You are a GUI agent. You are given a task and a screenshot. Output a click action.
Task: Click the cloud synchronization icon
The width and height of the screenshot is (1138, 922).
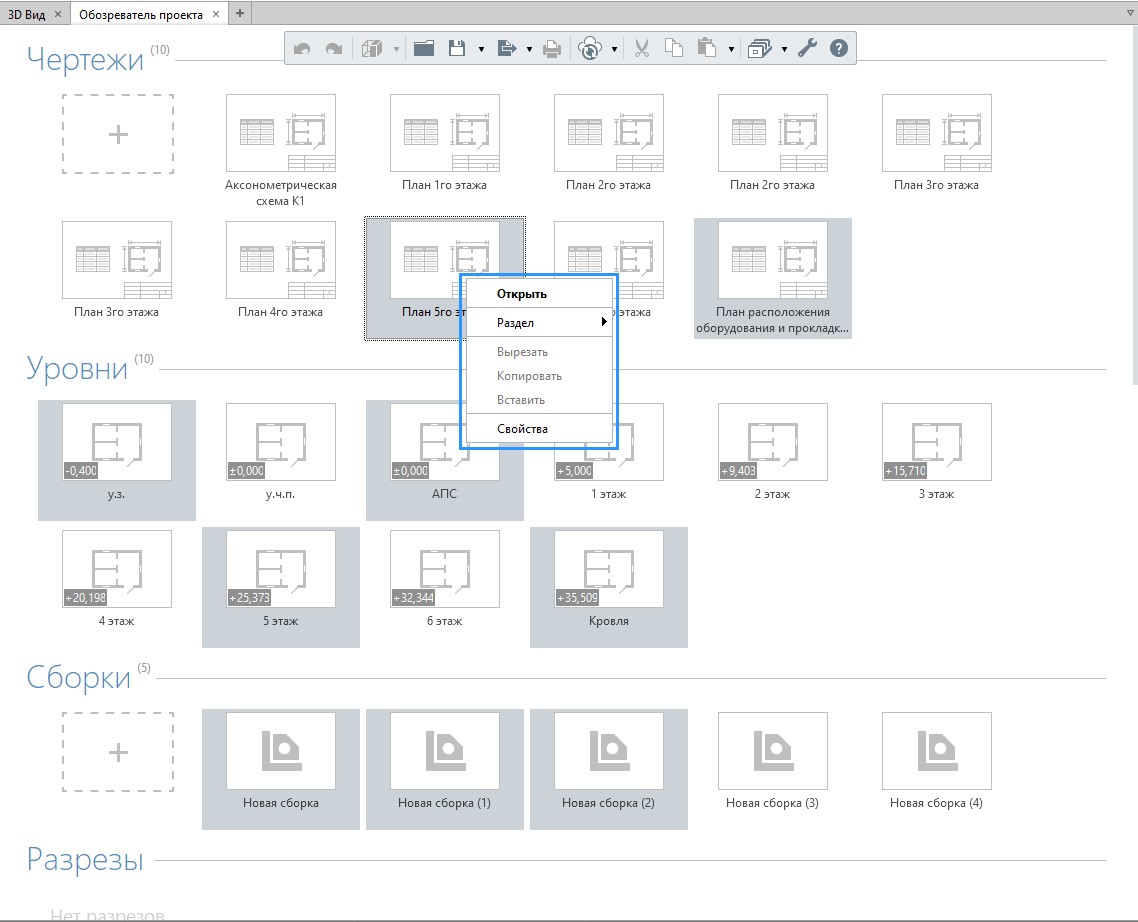(x=591, y=48)
